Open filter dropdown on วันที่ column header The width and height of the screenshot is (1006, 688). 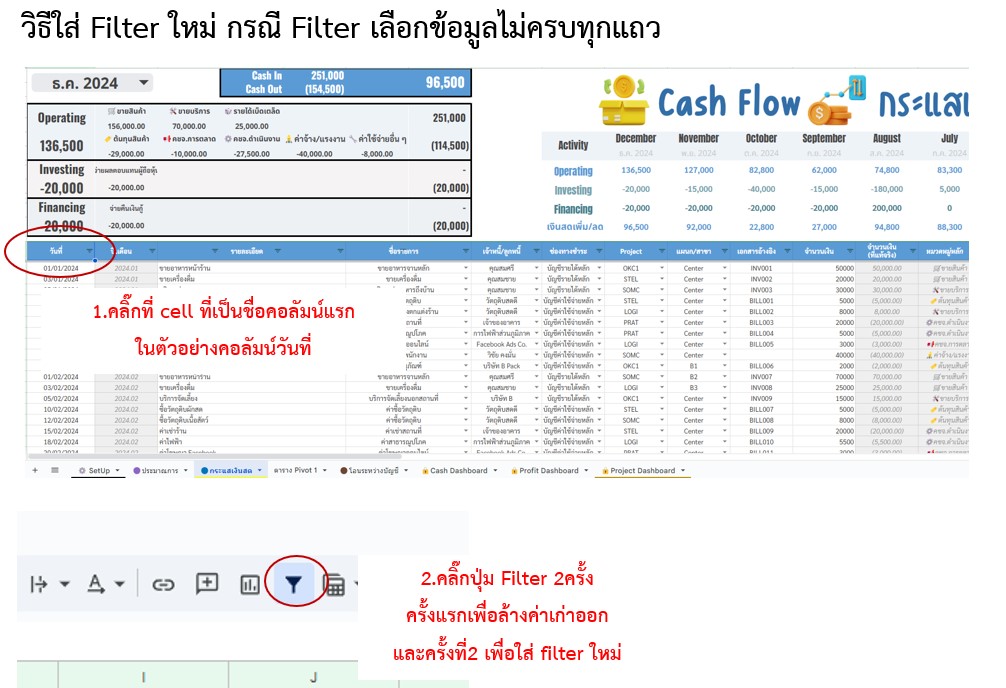89,250
